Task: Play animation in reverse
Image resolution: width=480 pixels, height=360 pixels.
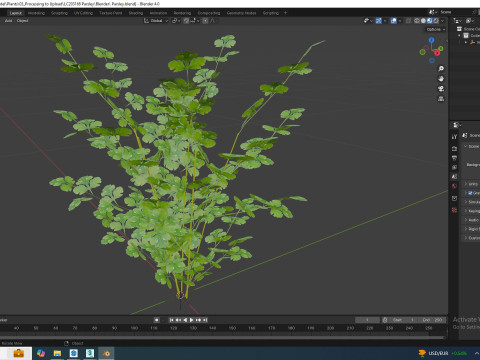Action: coord(185,320)
